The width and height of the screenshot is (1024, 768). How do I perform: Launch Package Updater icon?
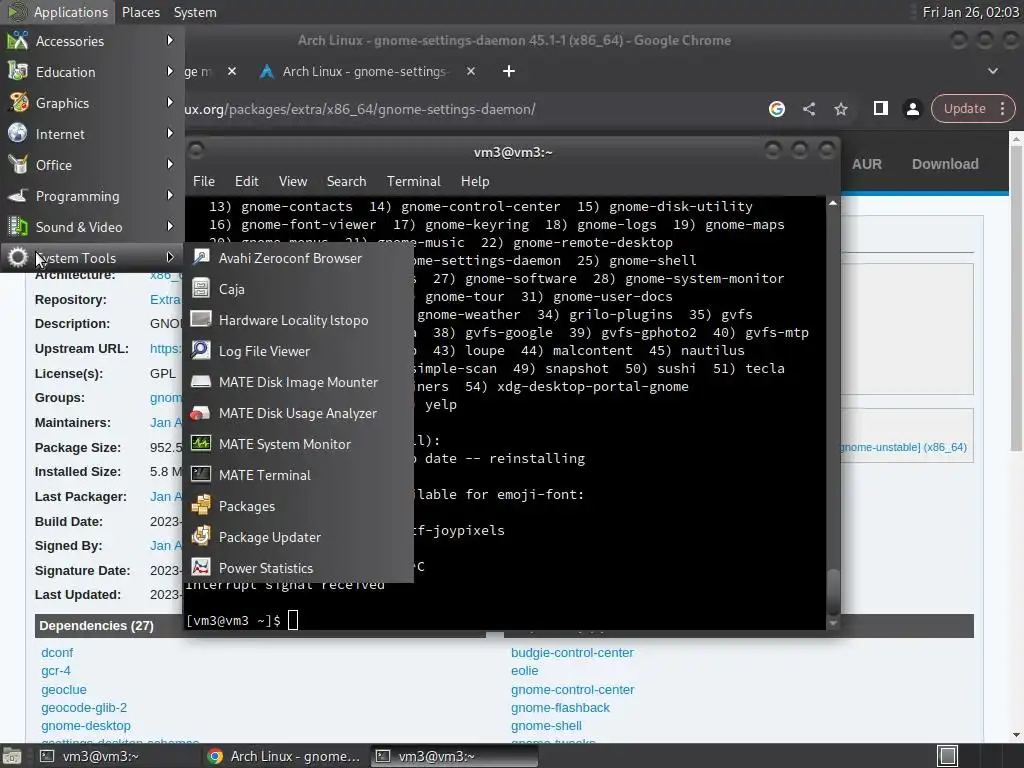(200, 537)
